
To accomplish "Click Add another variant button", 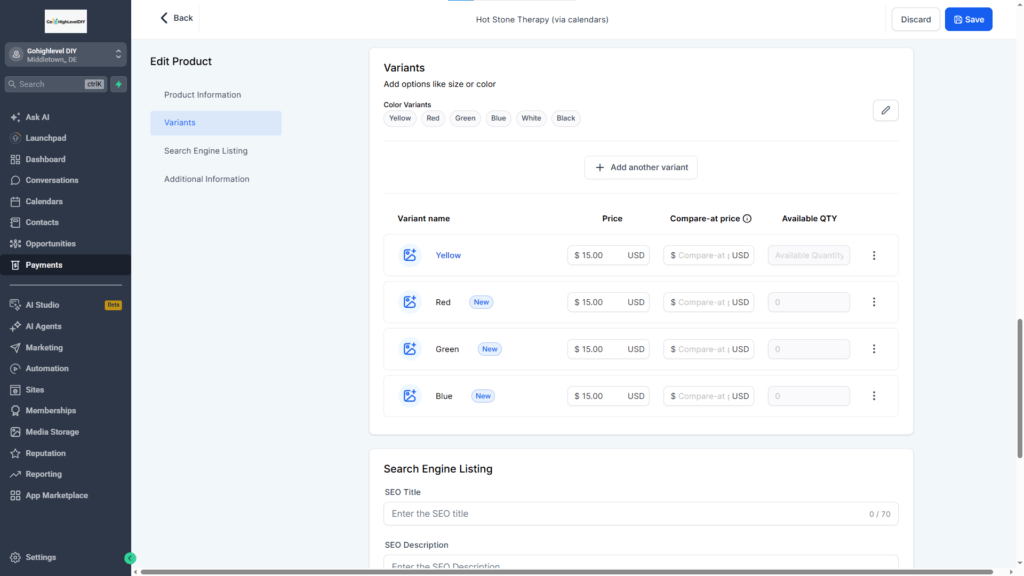I will [x=641, y=168].
